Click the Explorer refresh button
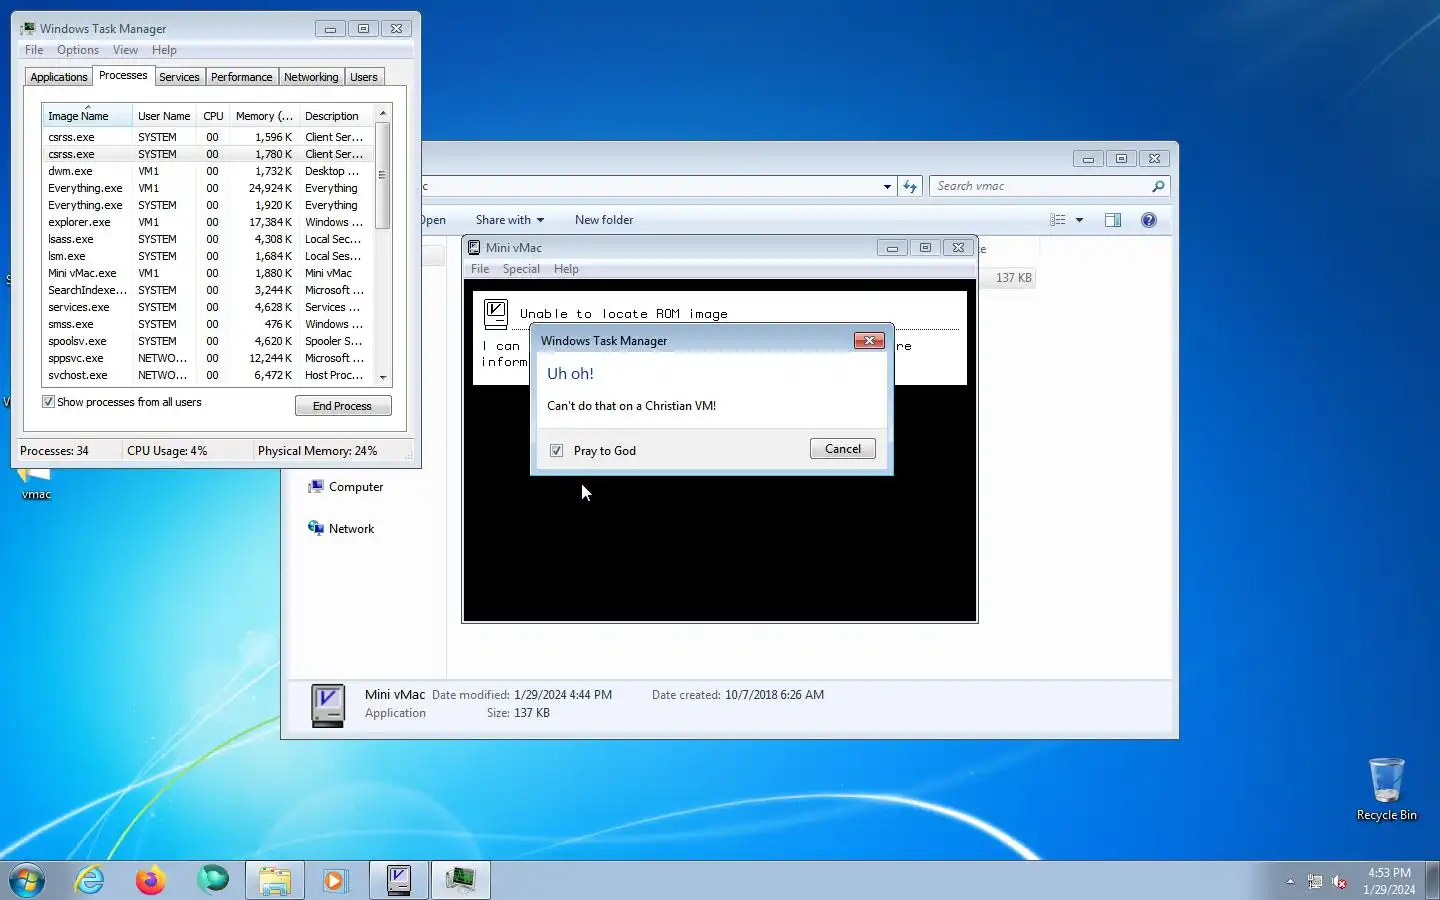Screen dimensions: 1440x900 click(909, 186)
